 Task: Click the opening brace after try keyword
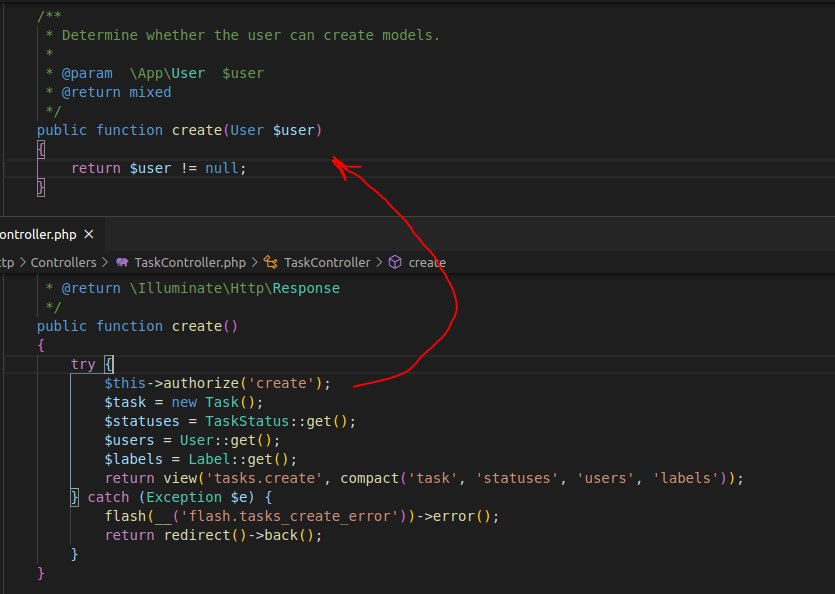click(x=109, y=364)
